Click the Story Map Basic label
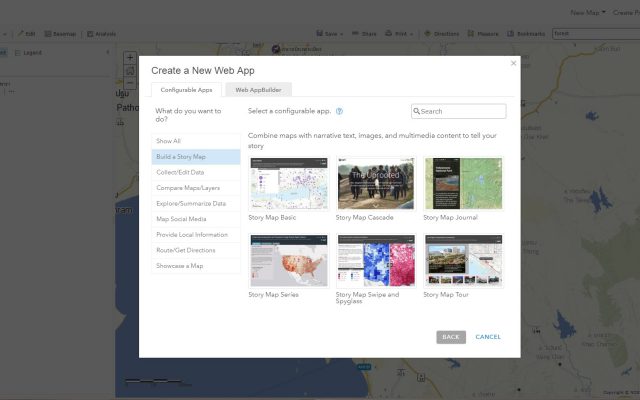 click(x=272, y=218)
